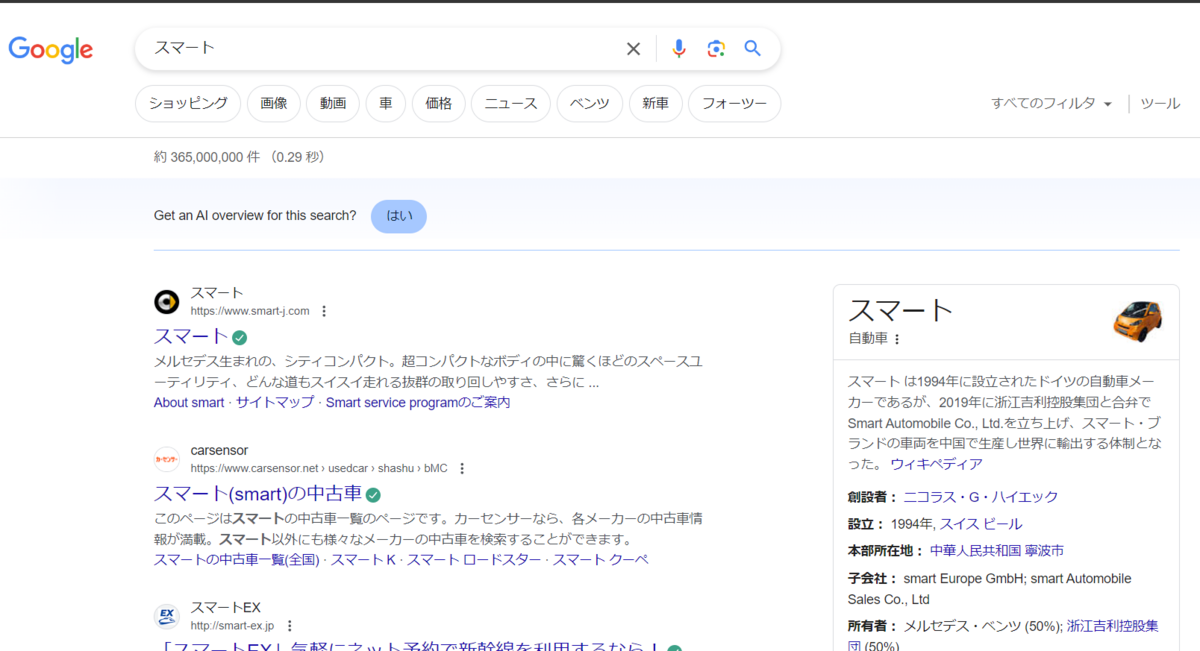Select the フォーツー filter chip

tap(735, 103)
